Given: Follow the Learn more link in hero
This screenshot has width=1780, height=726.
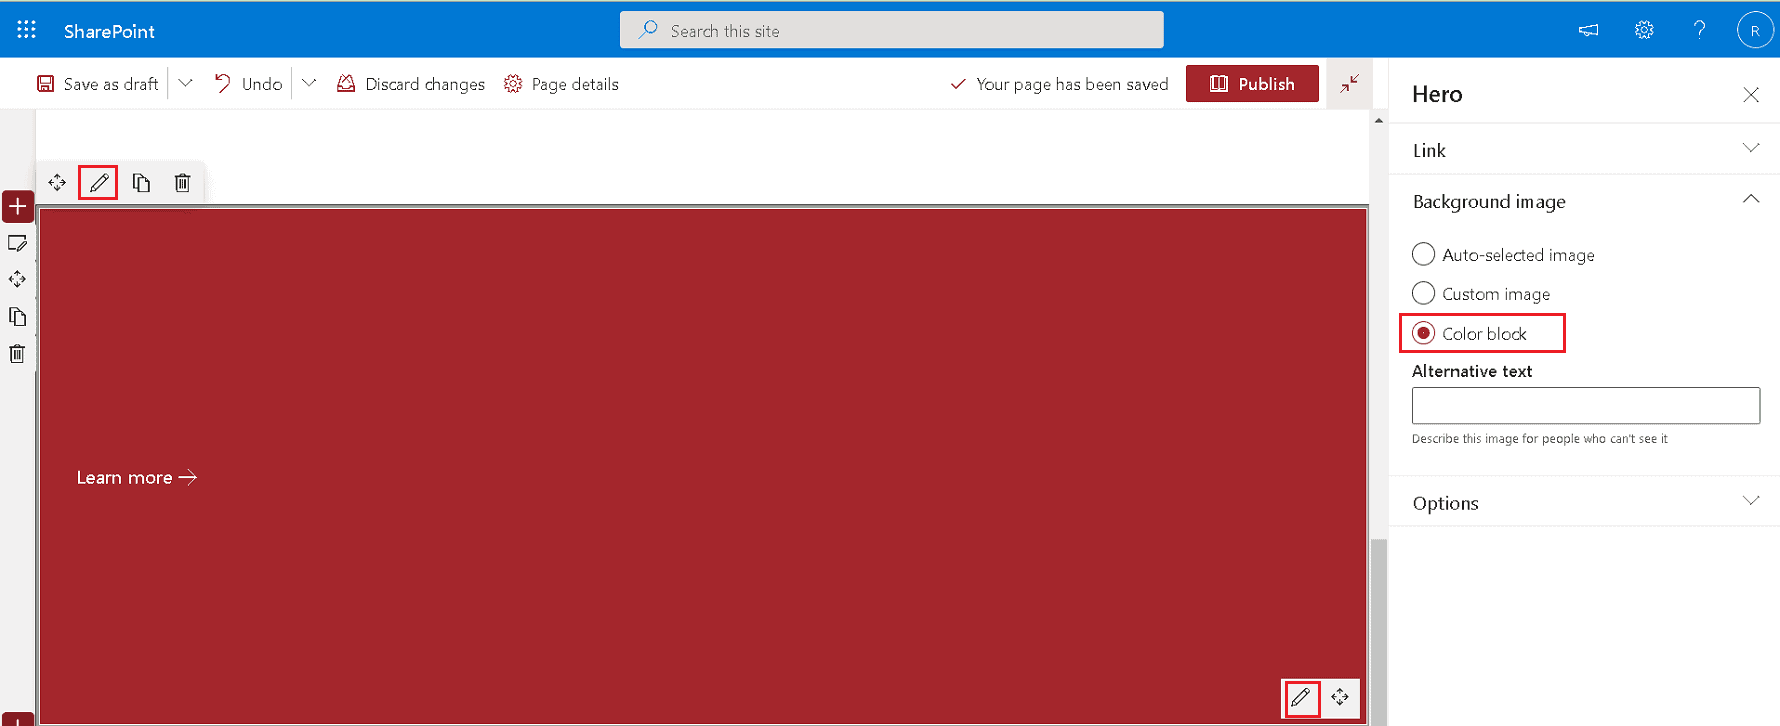Looking at the screenshot, I should (x=136, y=478).
